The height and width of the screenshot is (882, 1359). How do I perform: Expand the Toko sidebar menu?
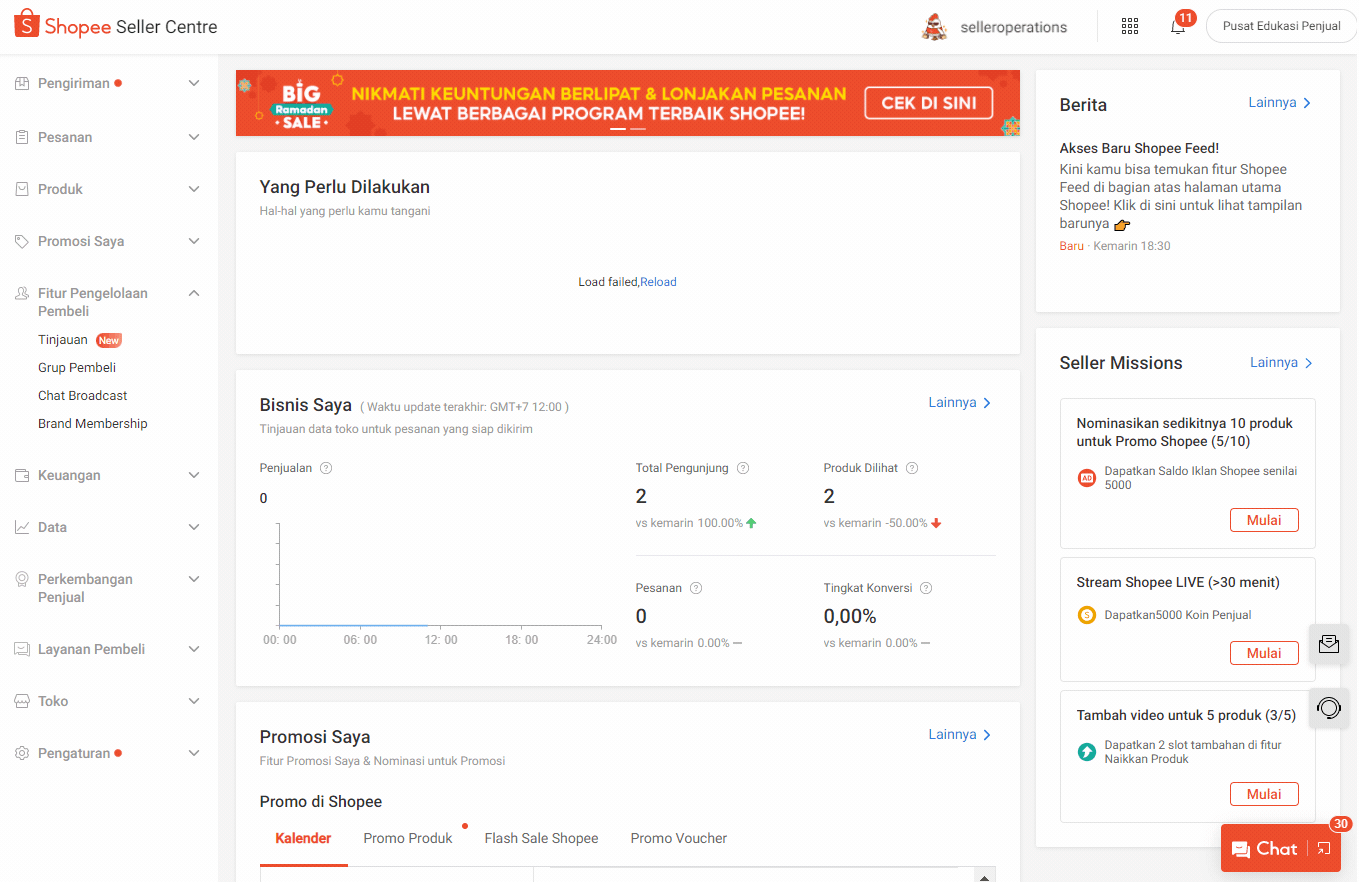[193, 701]
